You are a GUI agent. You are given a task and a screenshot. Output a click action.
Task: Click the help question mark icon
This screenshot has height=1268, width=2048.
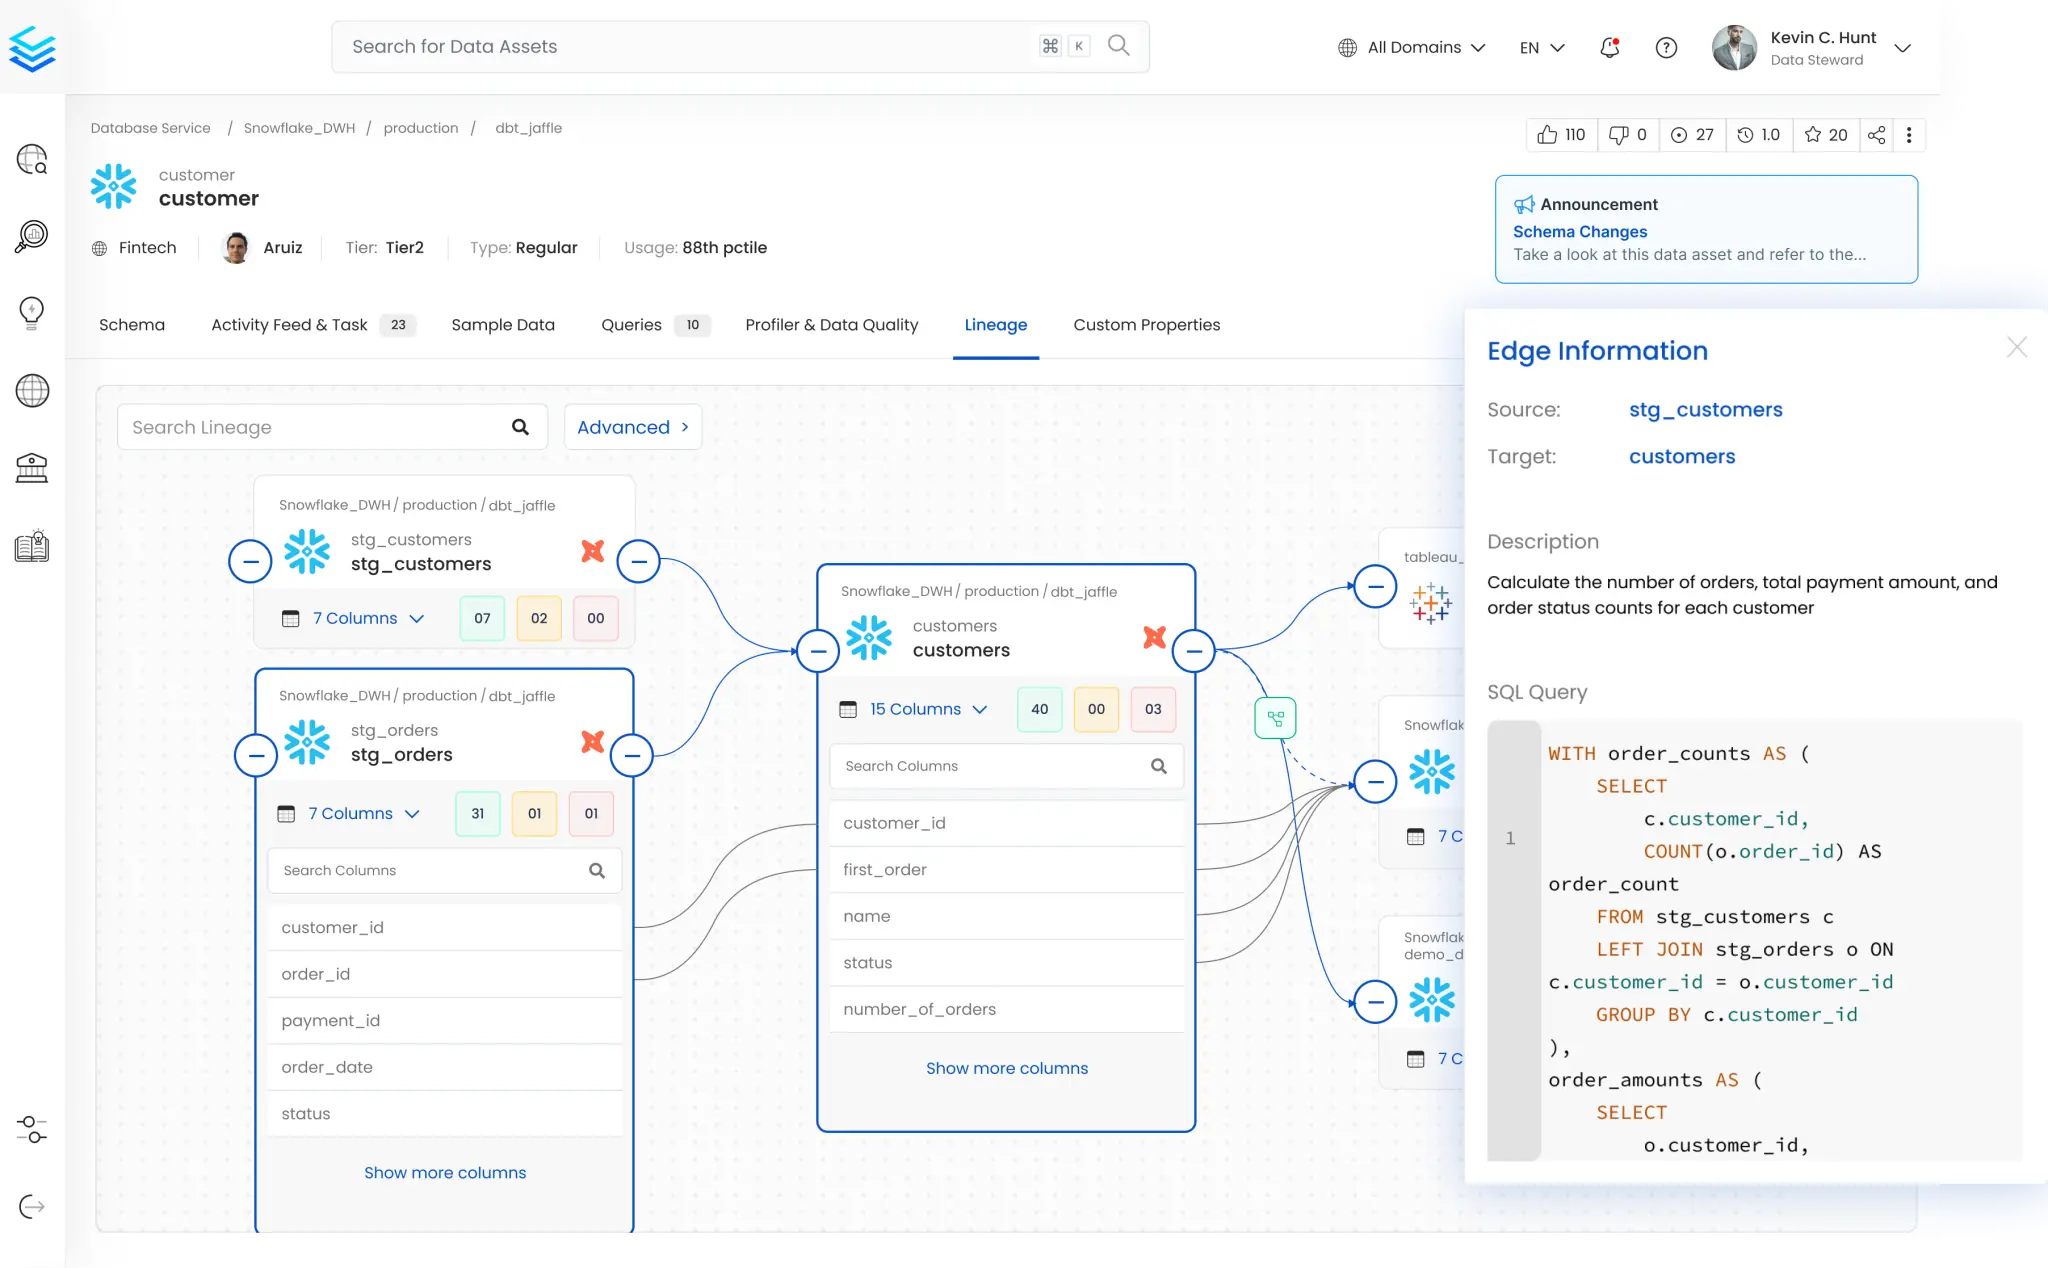(1665, 47)
